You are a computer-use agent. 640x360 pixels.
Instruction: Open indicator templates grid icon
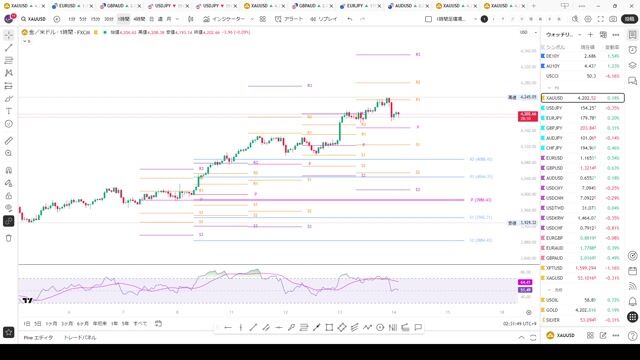pos(263,19)
